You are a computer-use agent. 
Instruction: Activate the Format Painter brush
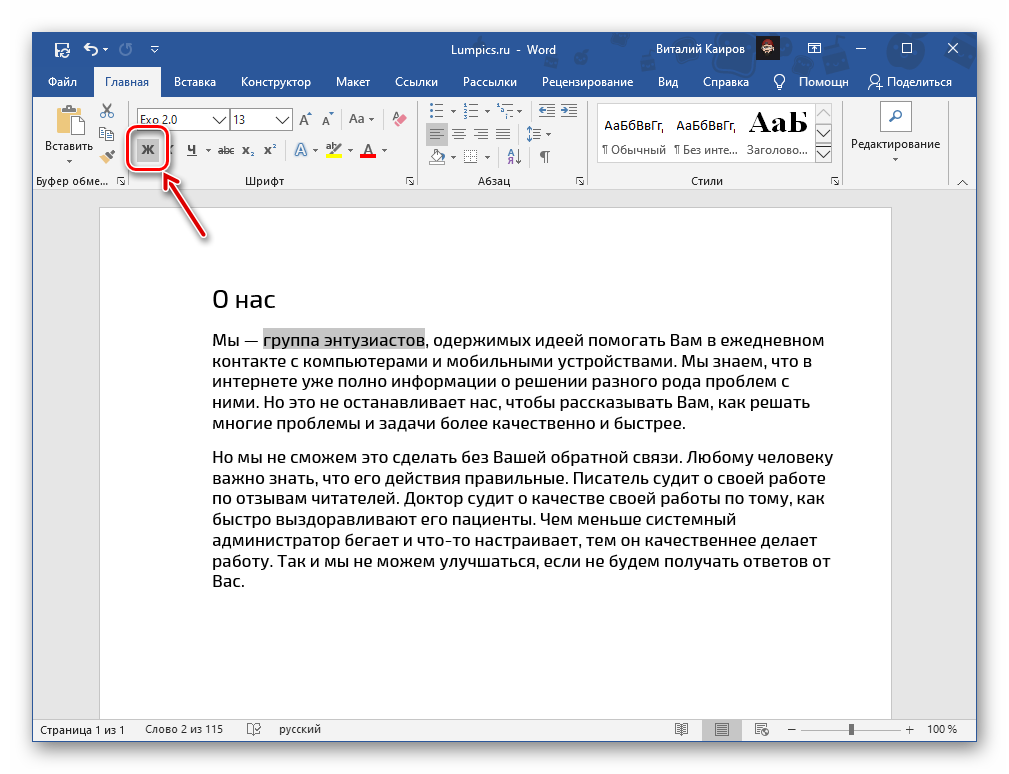click(107, 156)
